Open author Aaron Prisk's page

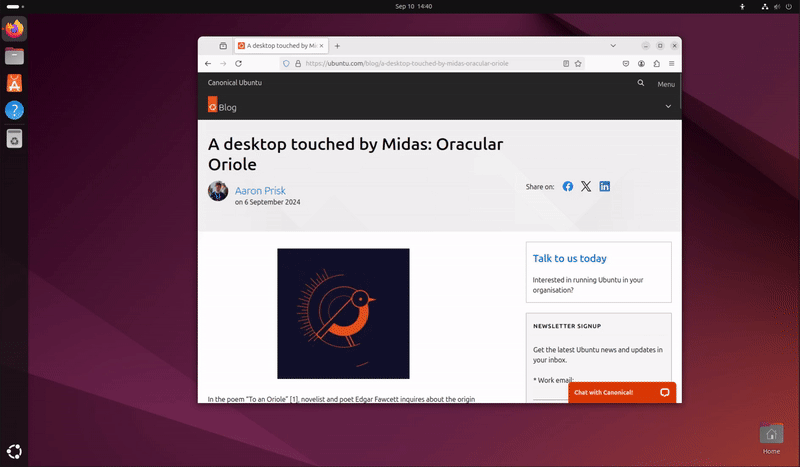[260, 190]
